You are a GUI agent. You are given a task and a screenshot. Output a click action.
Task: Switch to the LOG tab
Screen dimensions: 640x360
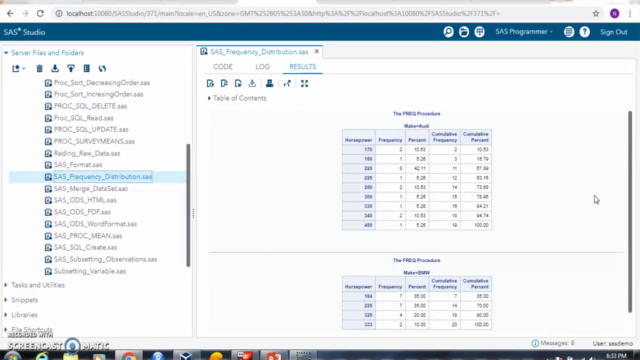[x=262, y=67]
